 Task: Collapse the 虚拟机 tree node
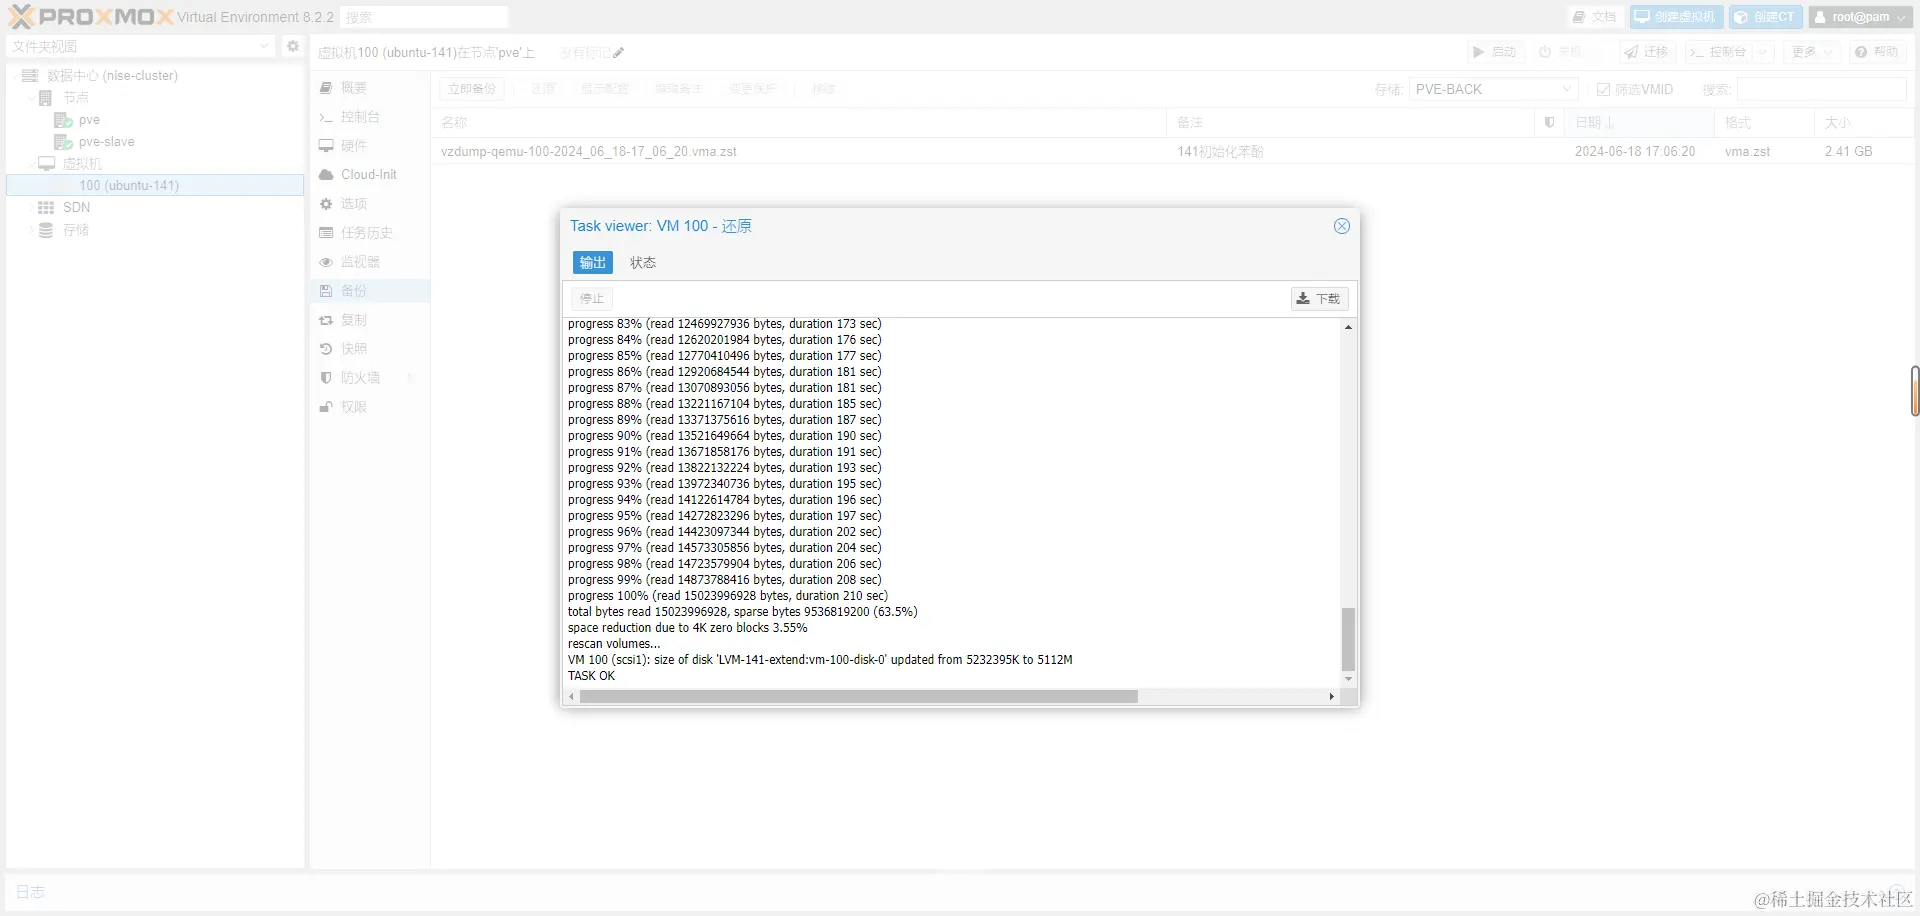point(29,164)
